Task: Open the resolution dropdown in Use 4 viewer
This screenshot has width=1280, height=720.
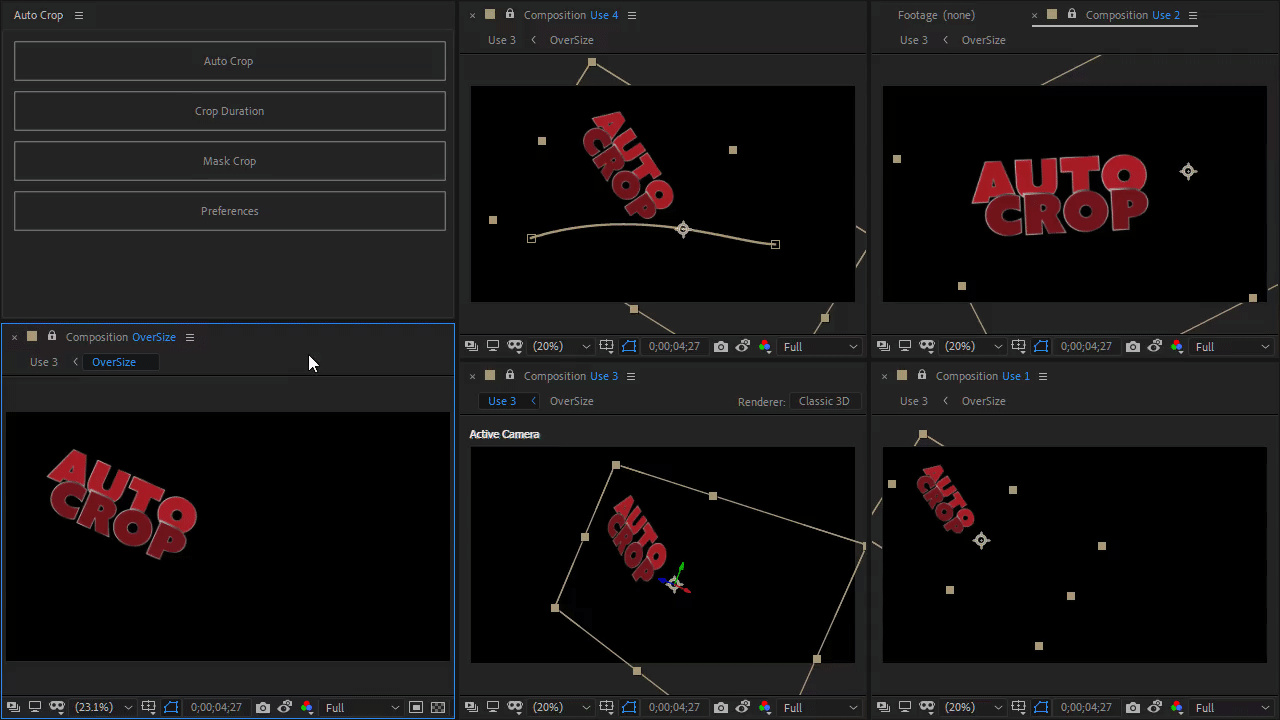Action: [x=820, y=347]
